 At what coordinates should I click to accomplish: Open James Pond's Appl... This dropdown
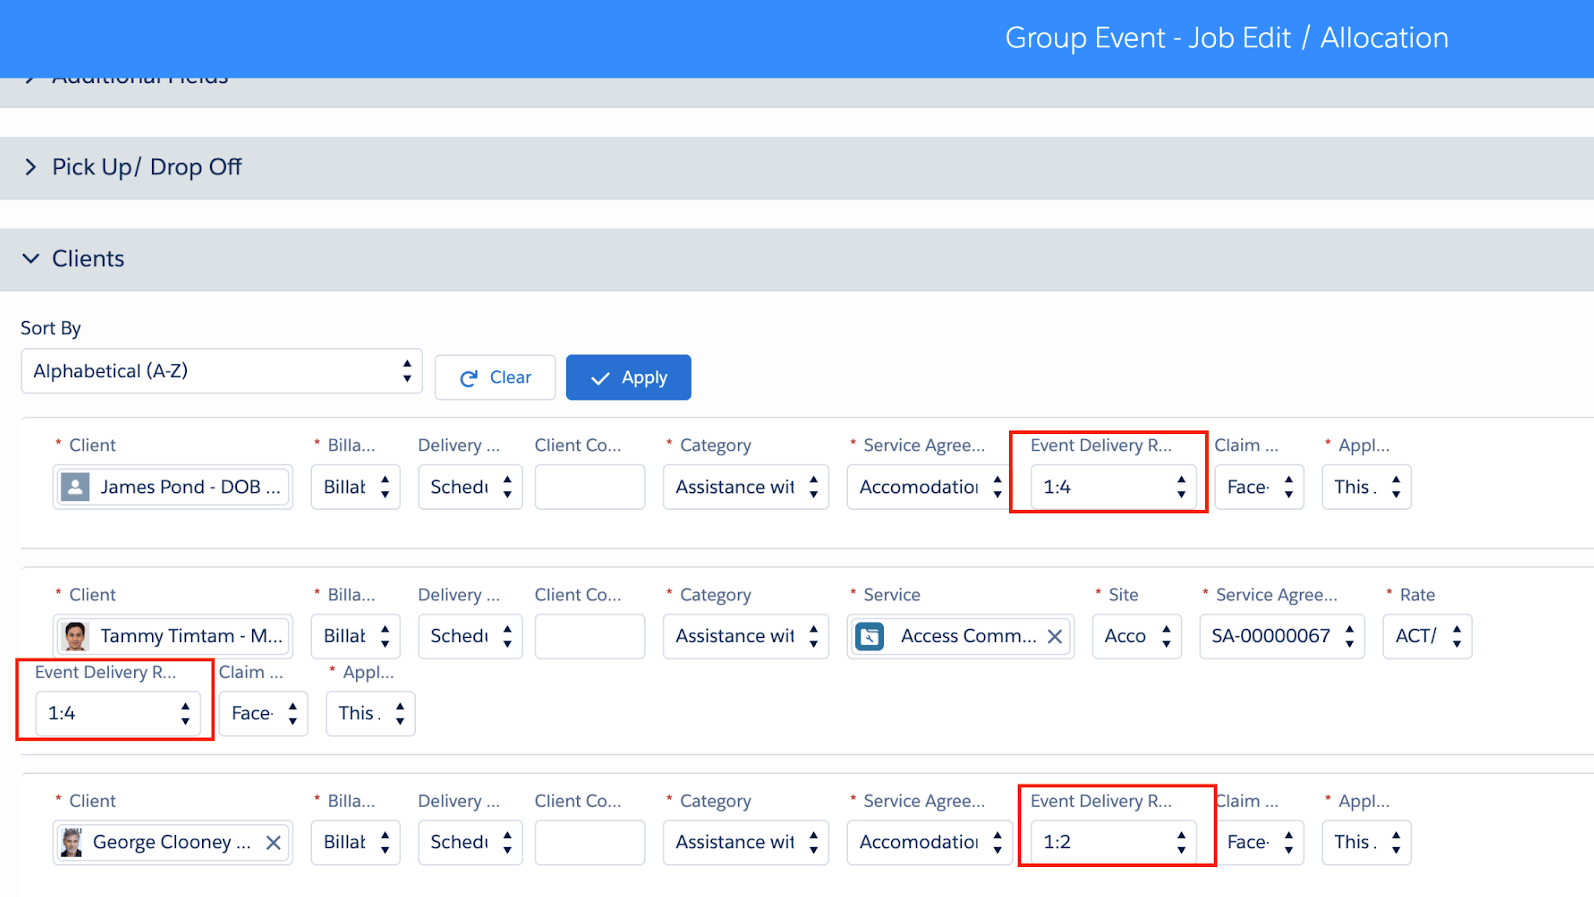coord(1366,487)
